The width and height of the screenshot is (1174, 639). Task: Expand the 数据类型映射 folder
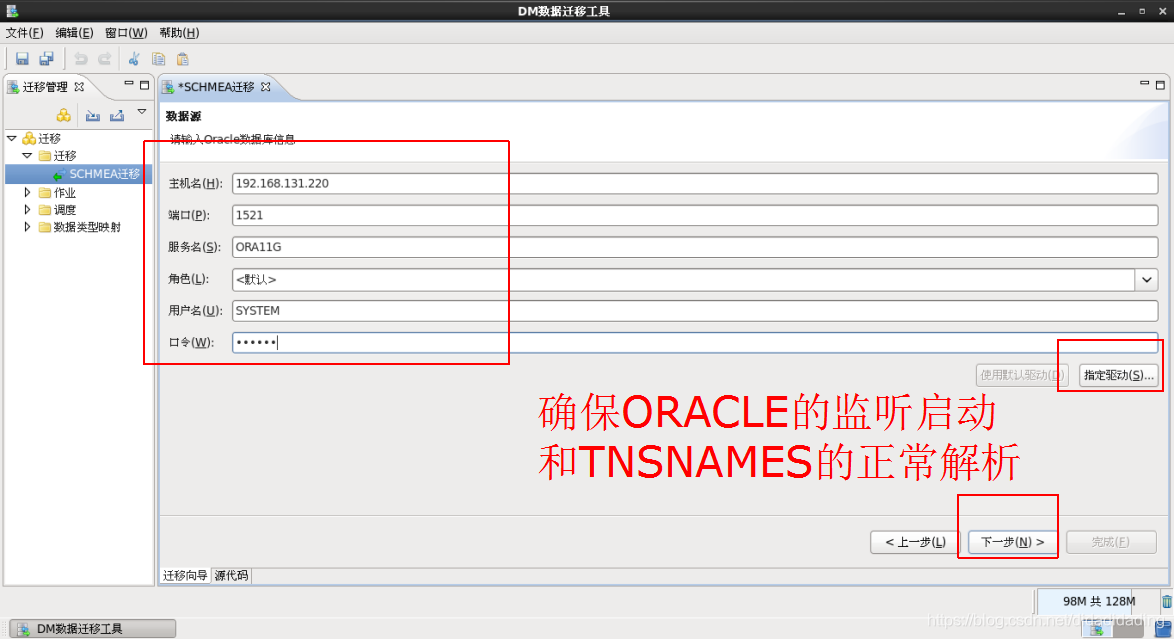point(28,227)
